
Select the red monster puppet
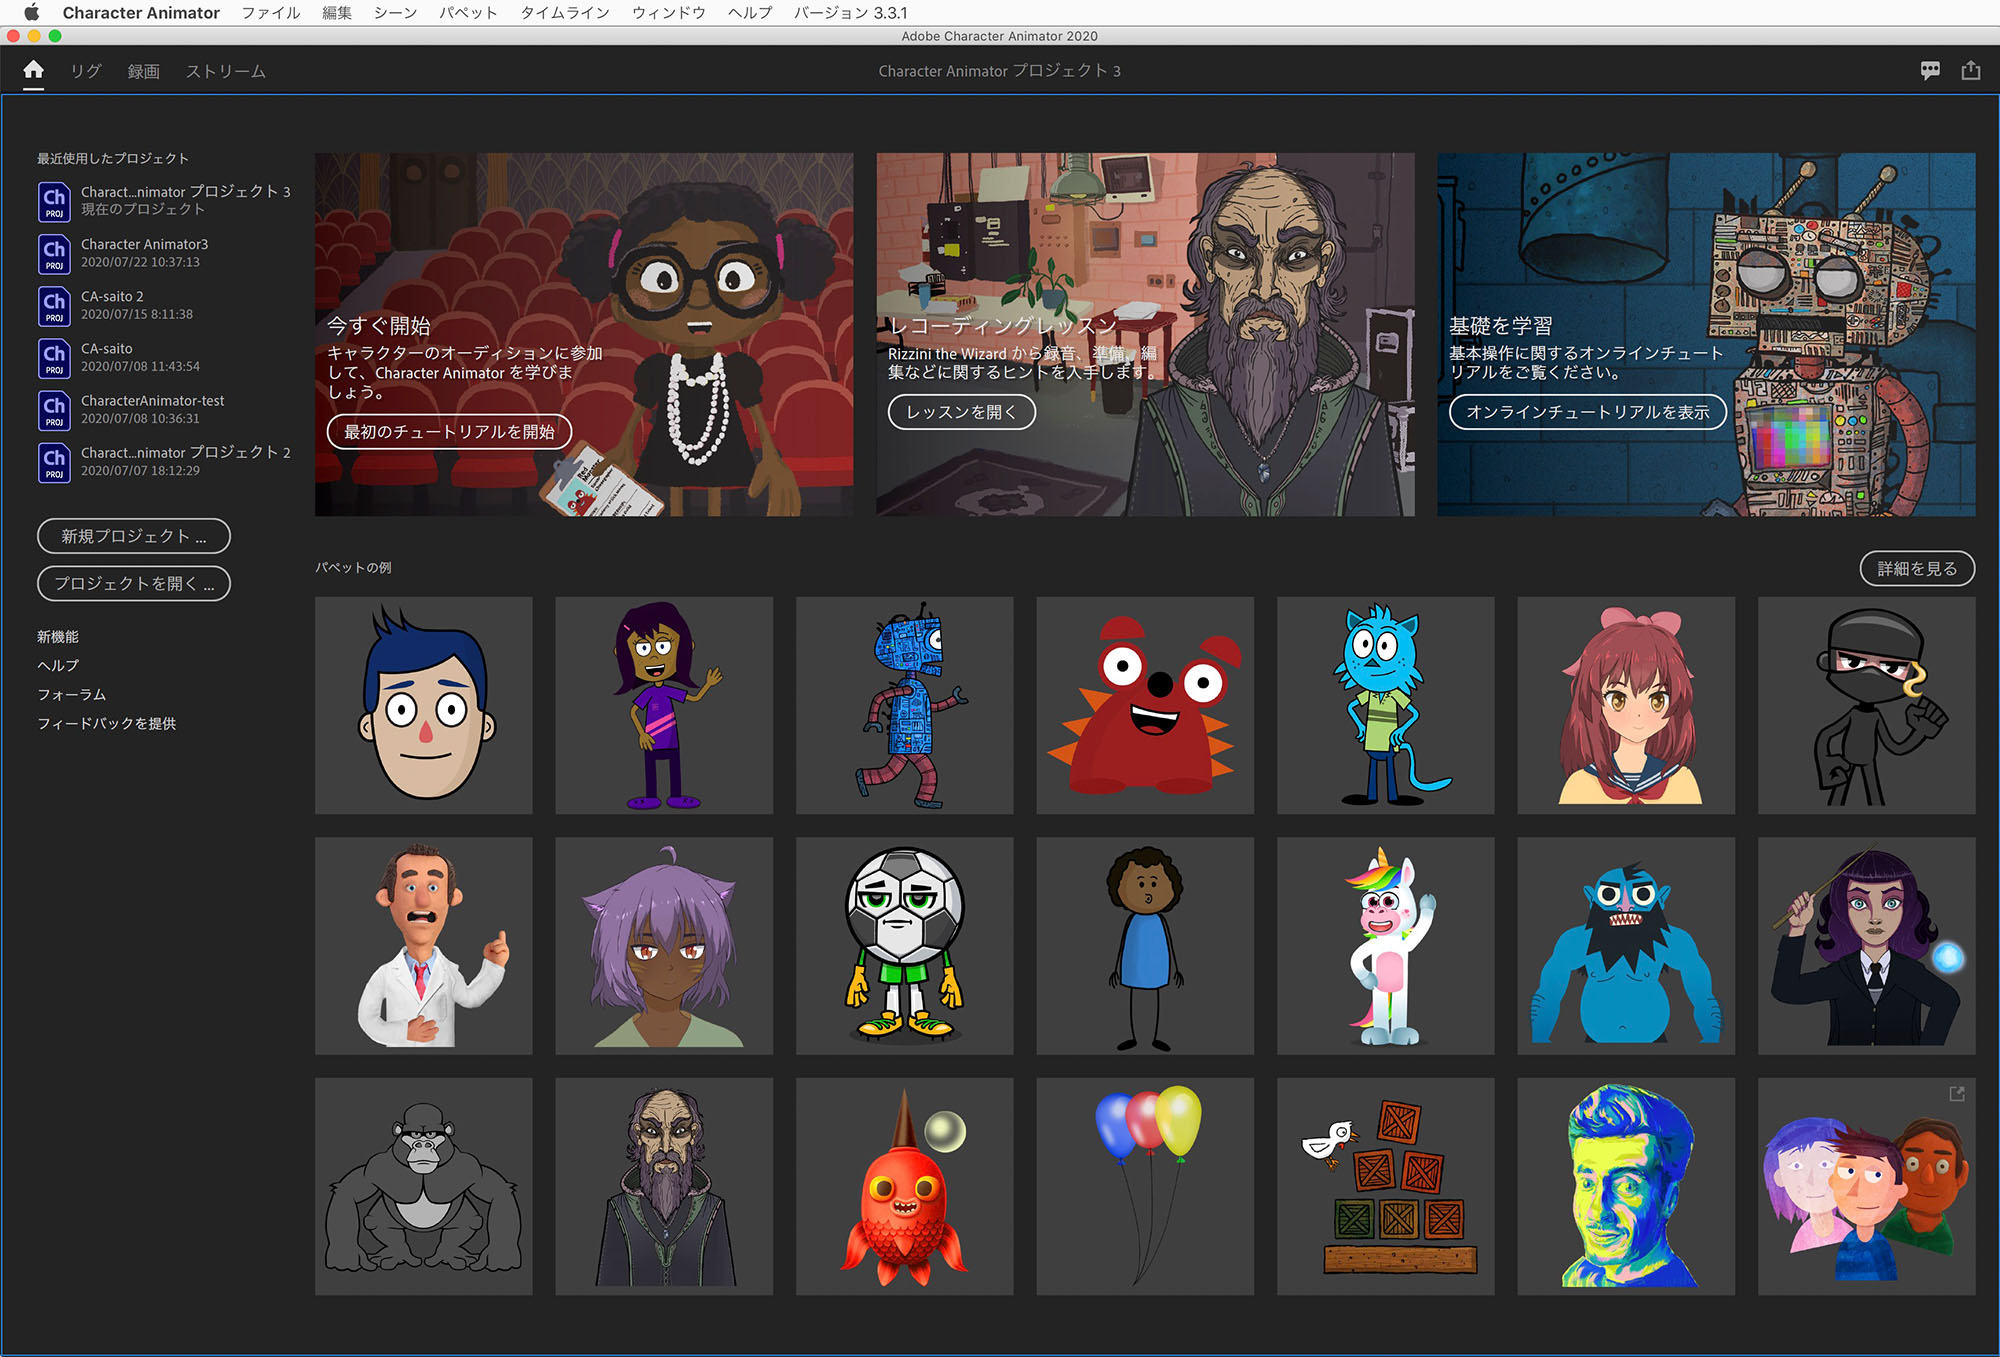pyautogui.click(x=1145, y=705)
